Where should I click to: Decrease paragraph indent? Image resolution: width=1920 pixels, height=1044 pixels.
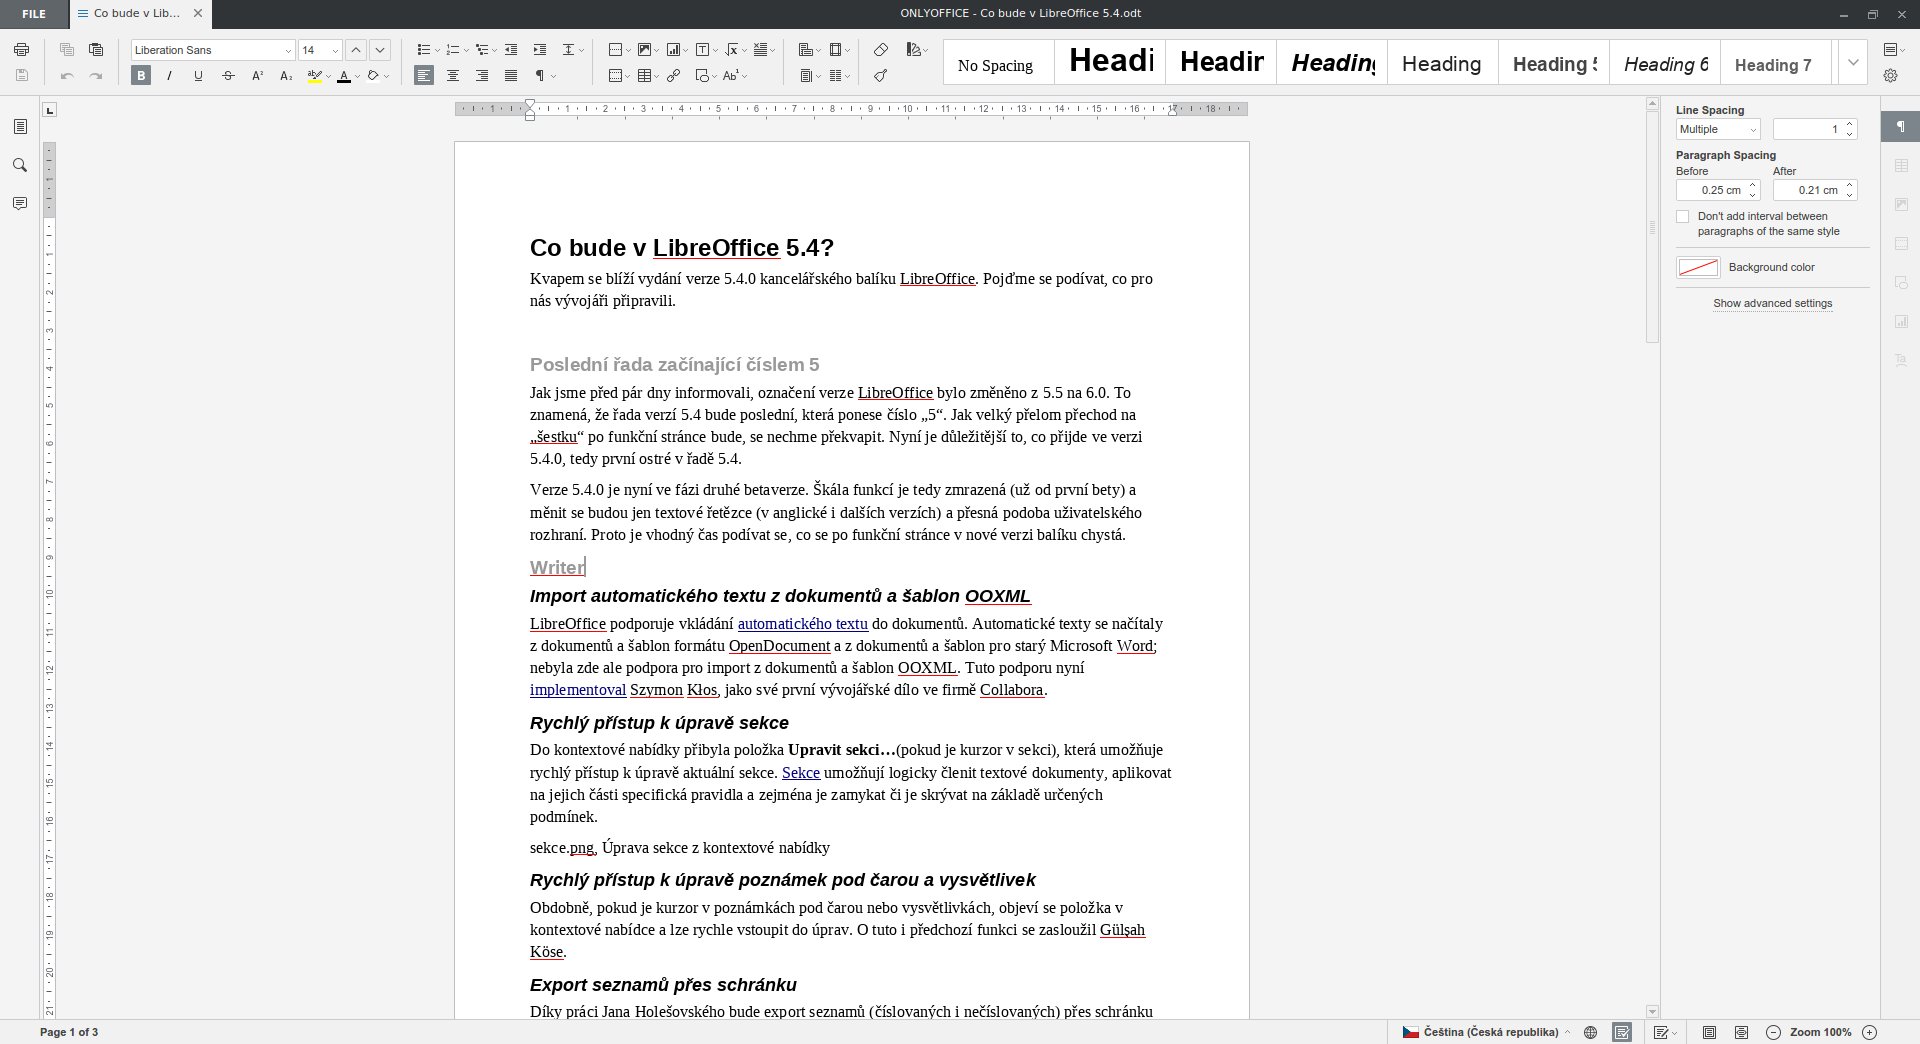[511, 50]
